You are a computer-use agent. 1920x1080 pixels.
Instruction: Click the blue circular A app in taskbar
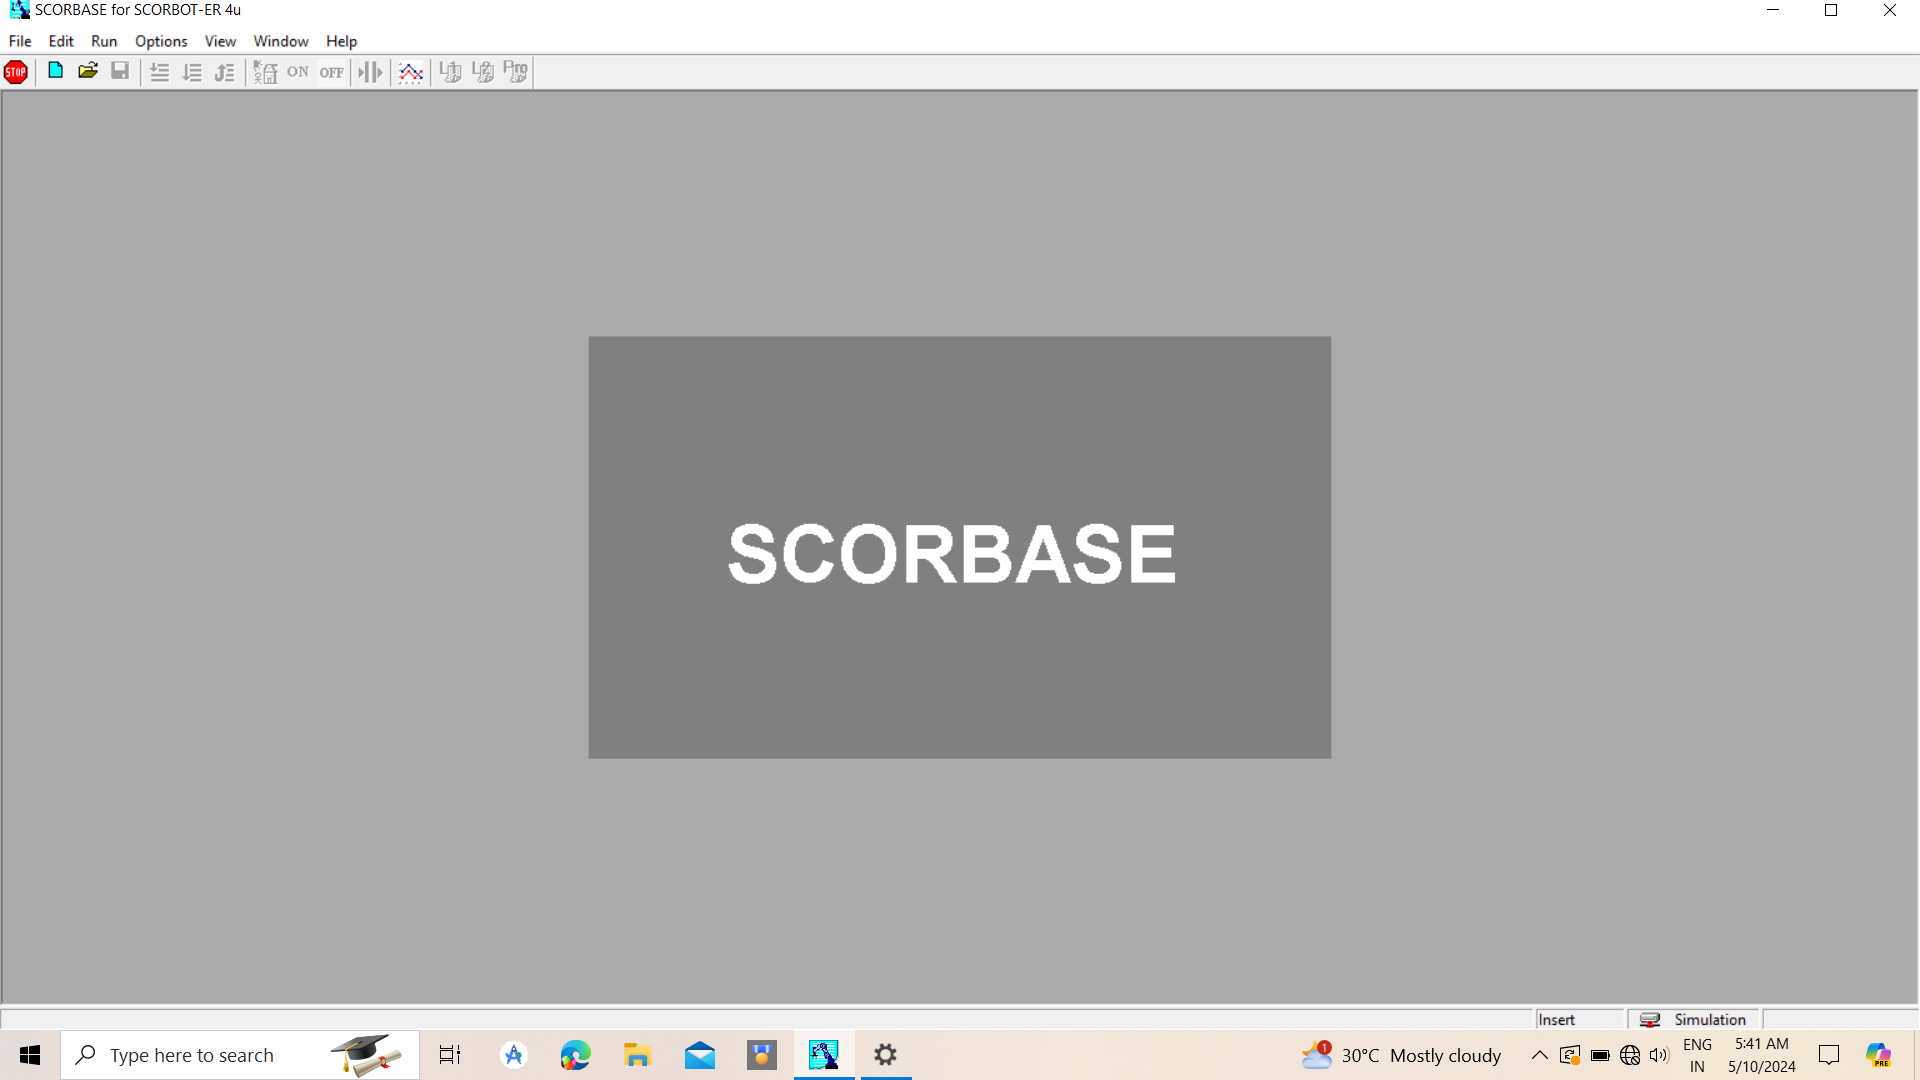pos(513,1055)
